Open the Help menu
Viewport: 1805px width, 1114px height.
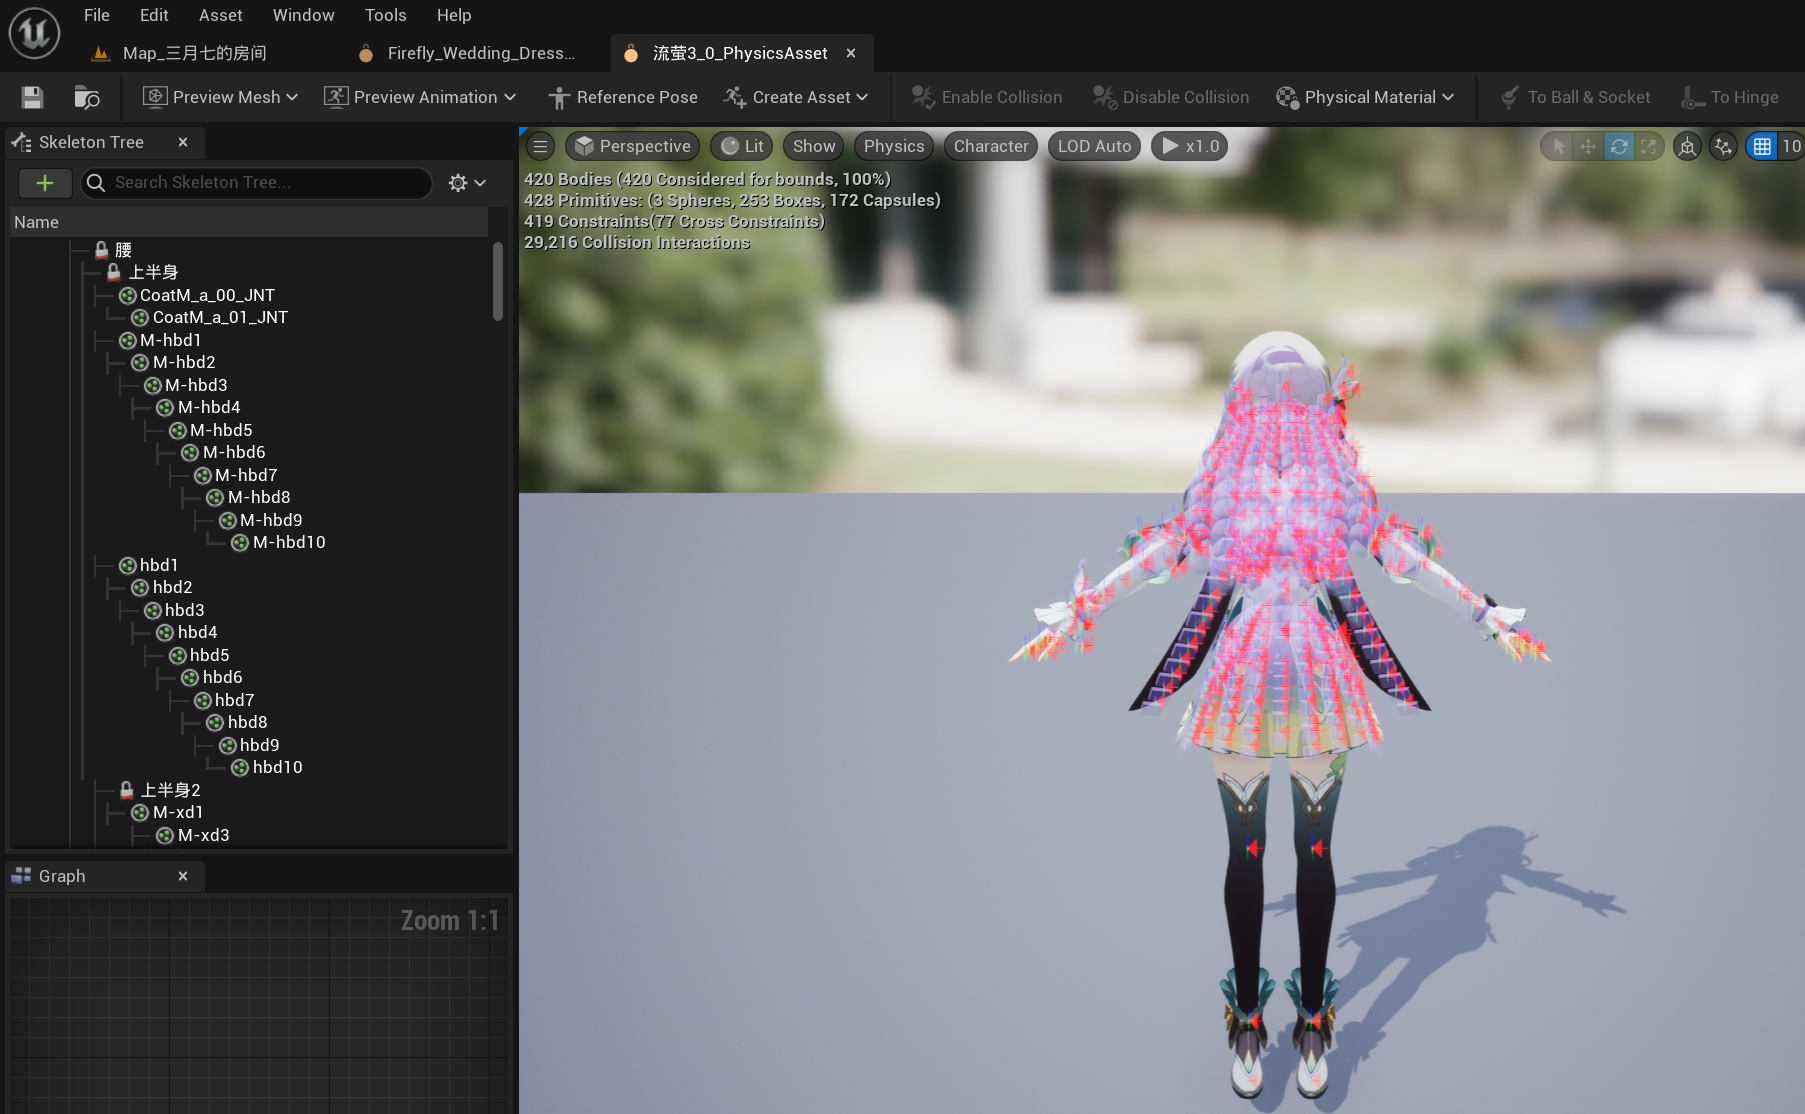click(454, 15)
